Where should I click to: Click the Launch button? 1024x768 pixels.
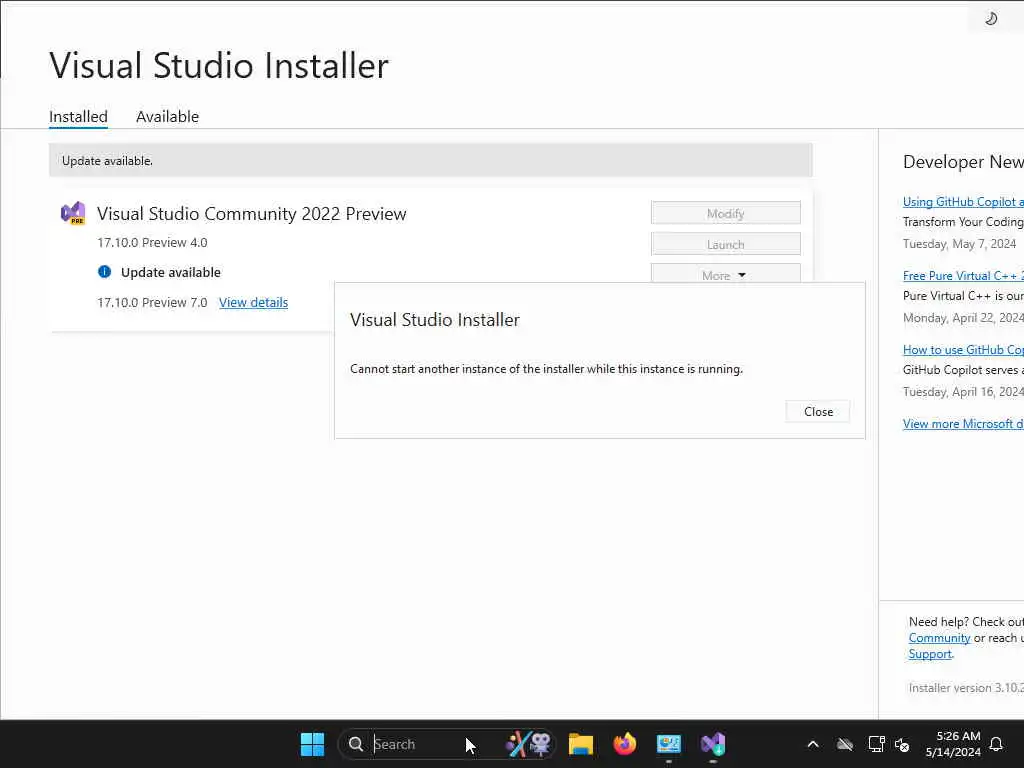coord(726,244)
